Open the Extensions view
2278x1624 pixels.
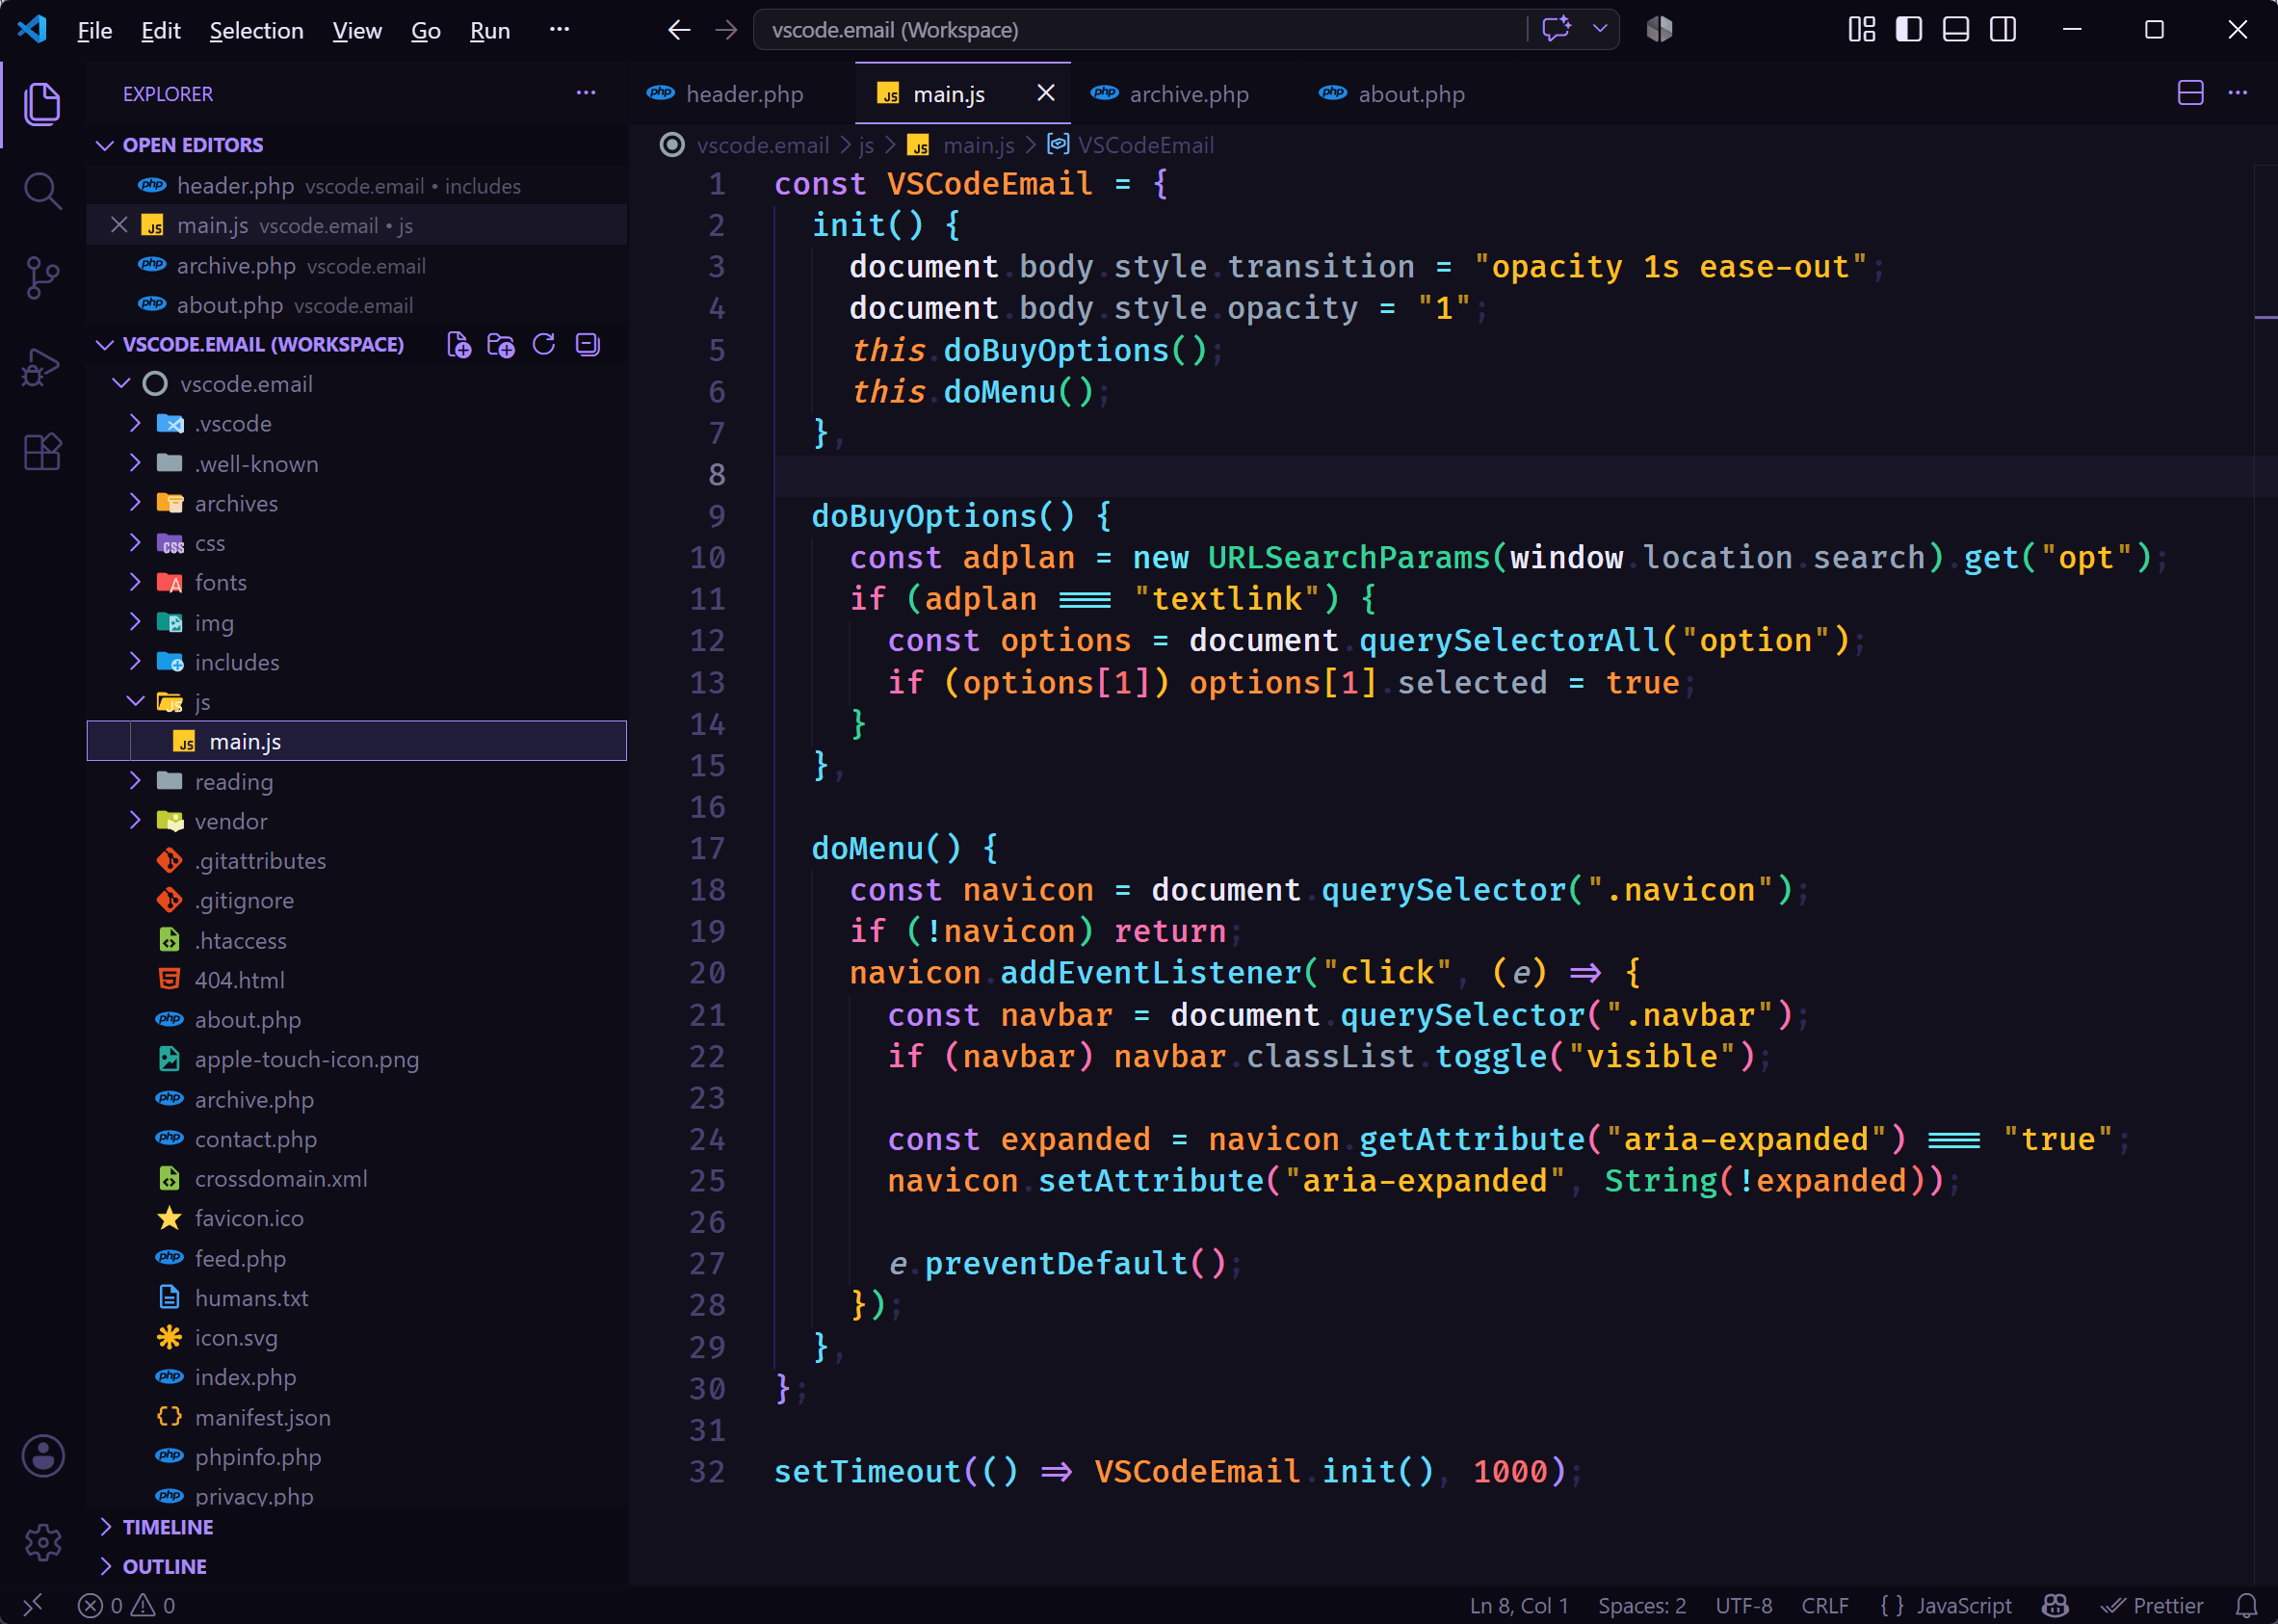point(42,452)
